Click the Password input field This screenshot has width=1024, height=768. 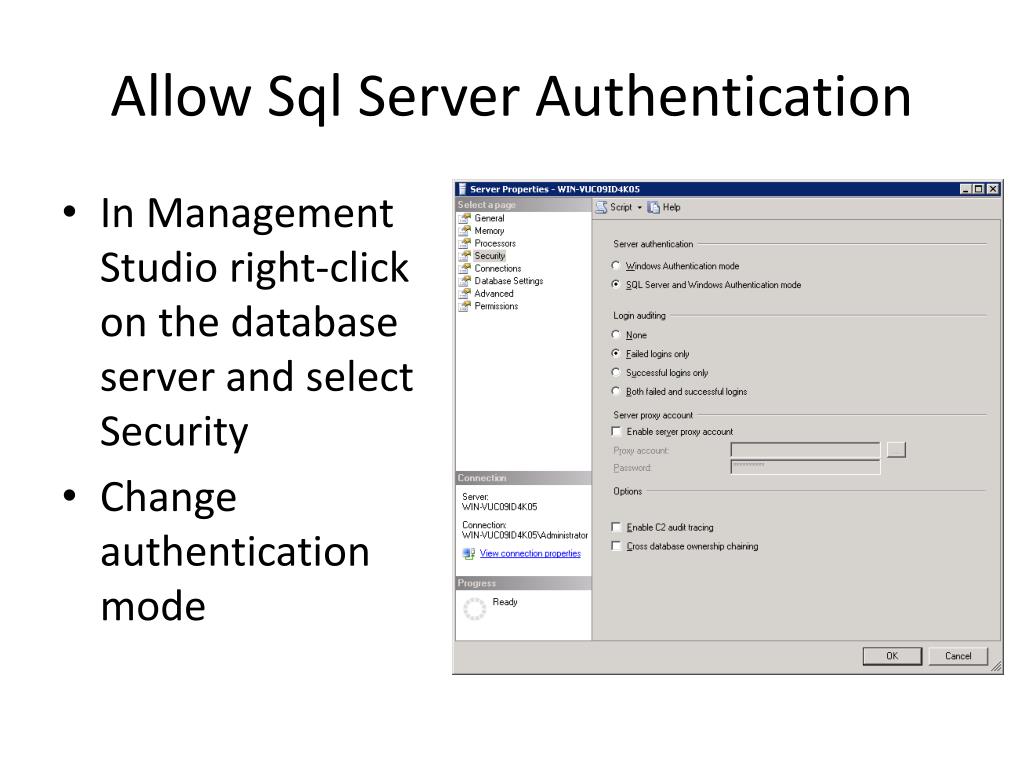pos(805,466)
